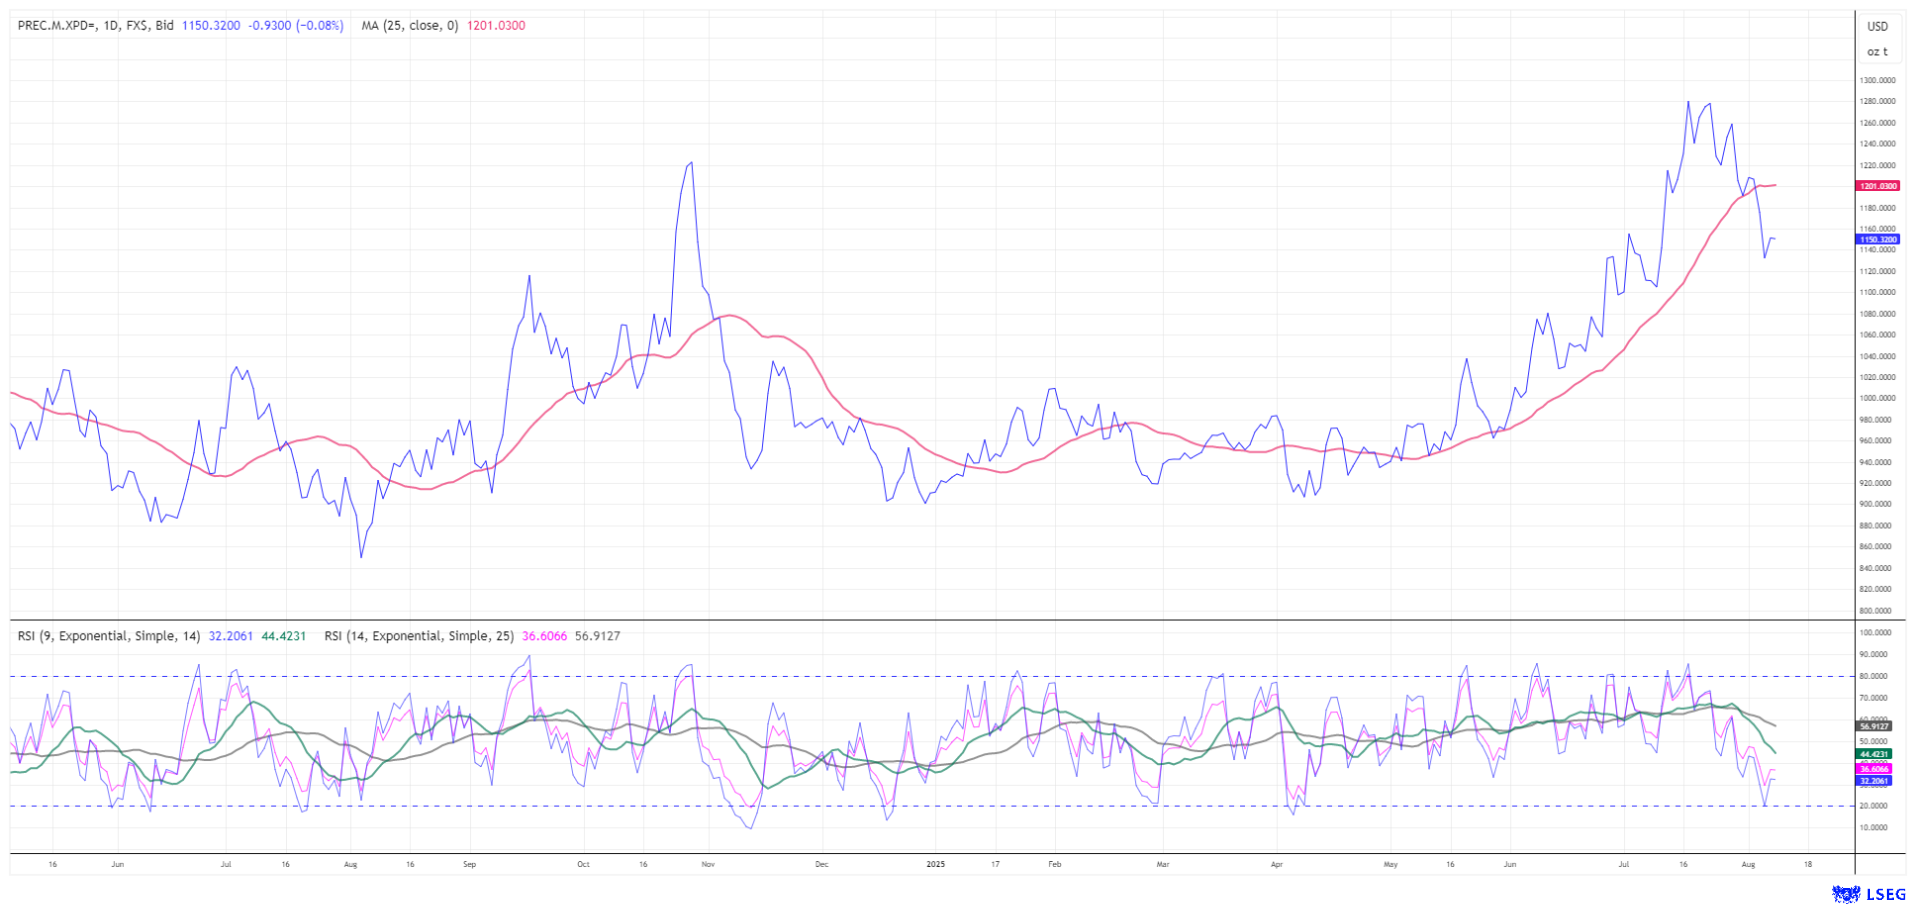This screenshot has width=1916, height=905.
Task: Click the 800.0000 price axis label
Action: click(x=1877, y=611)
